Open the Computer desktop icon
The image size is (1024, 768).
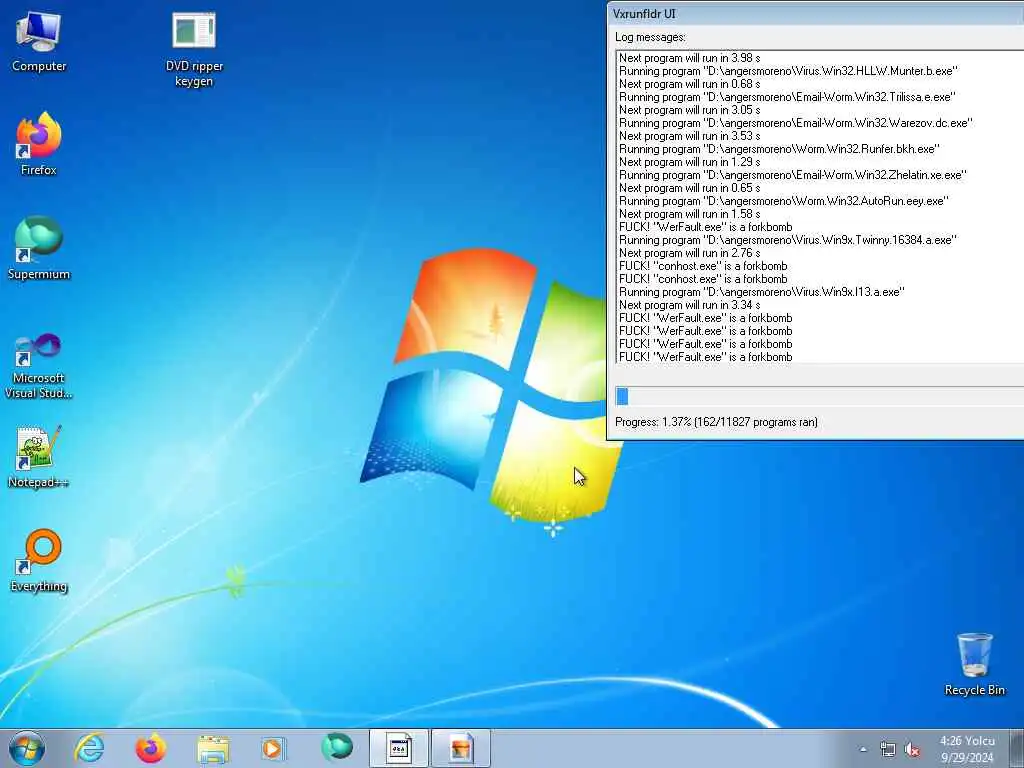coord(39,41)
